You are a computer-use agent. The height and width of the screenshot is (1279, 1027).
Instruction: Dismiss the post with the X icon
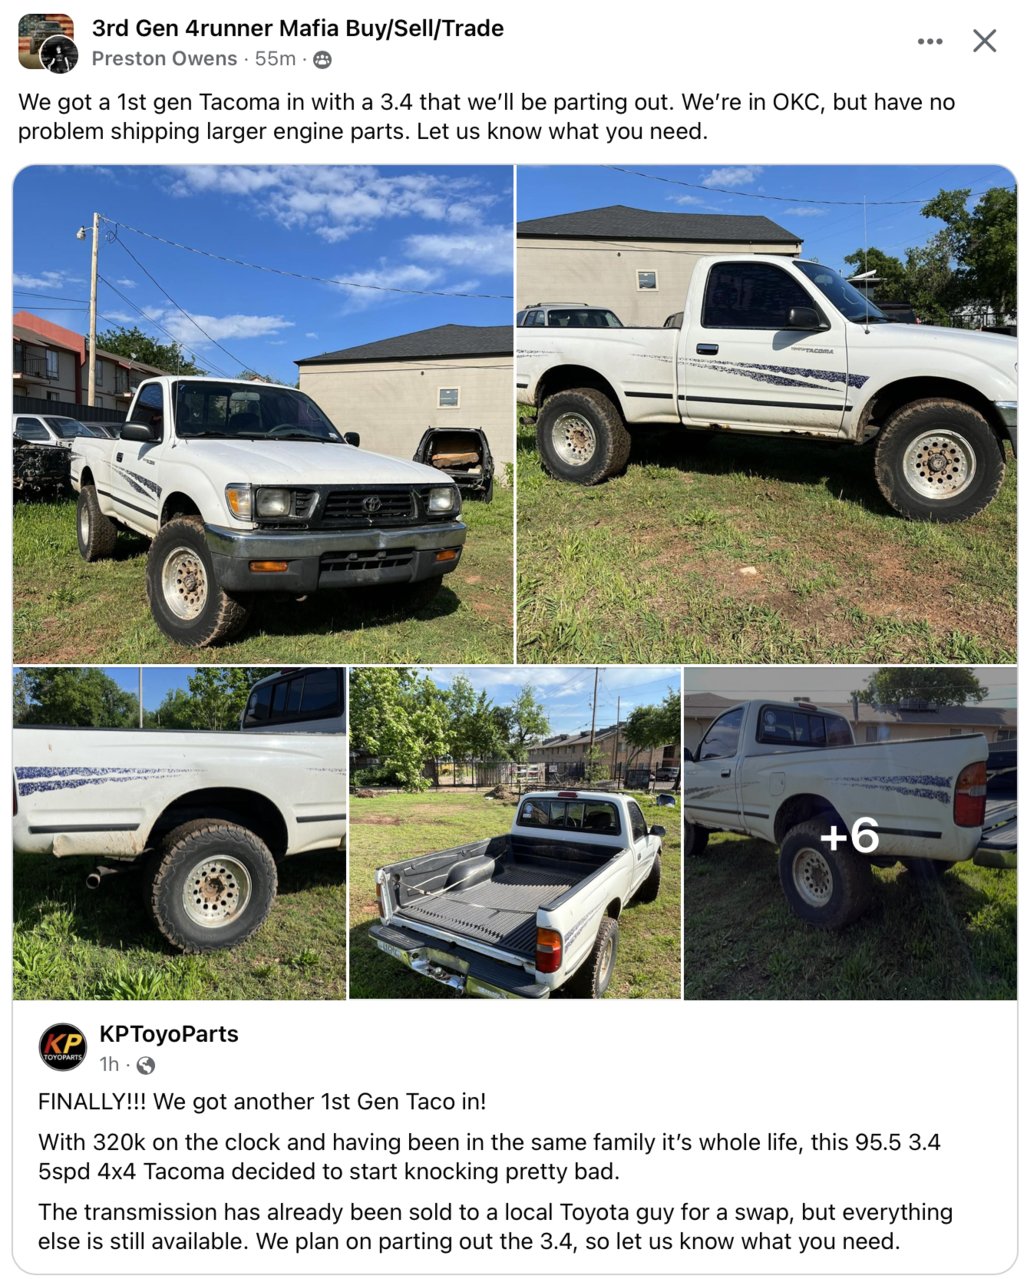click(x=985, y=41)
